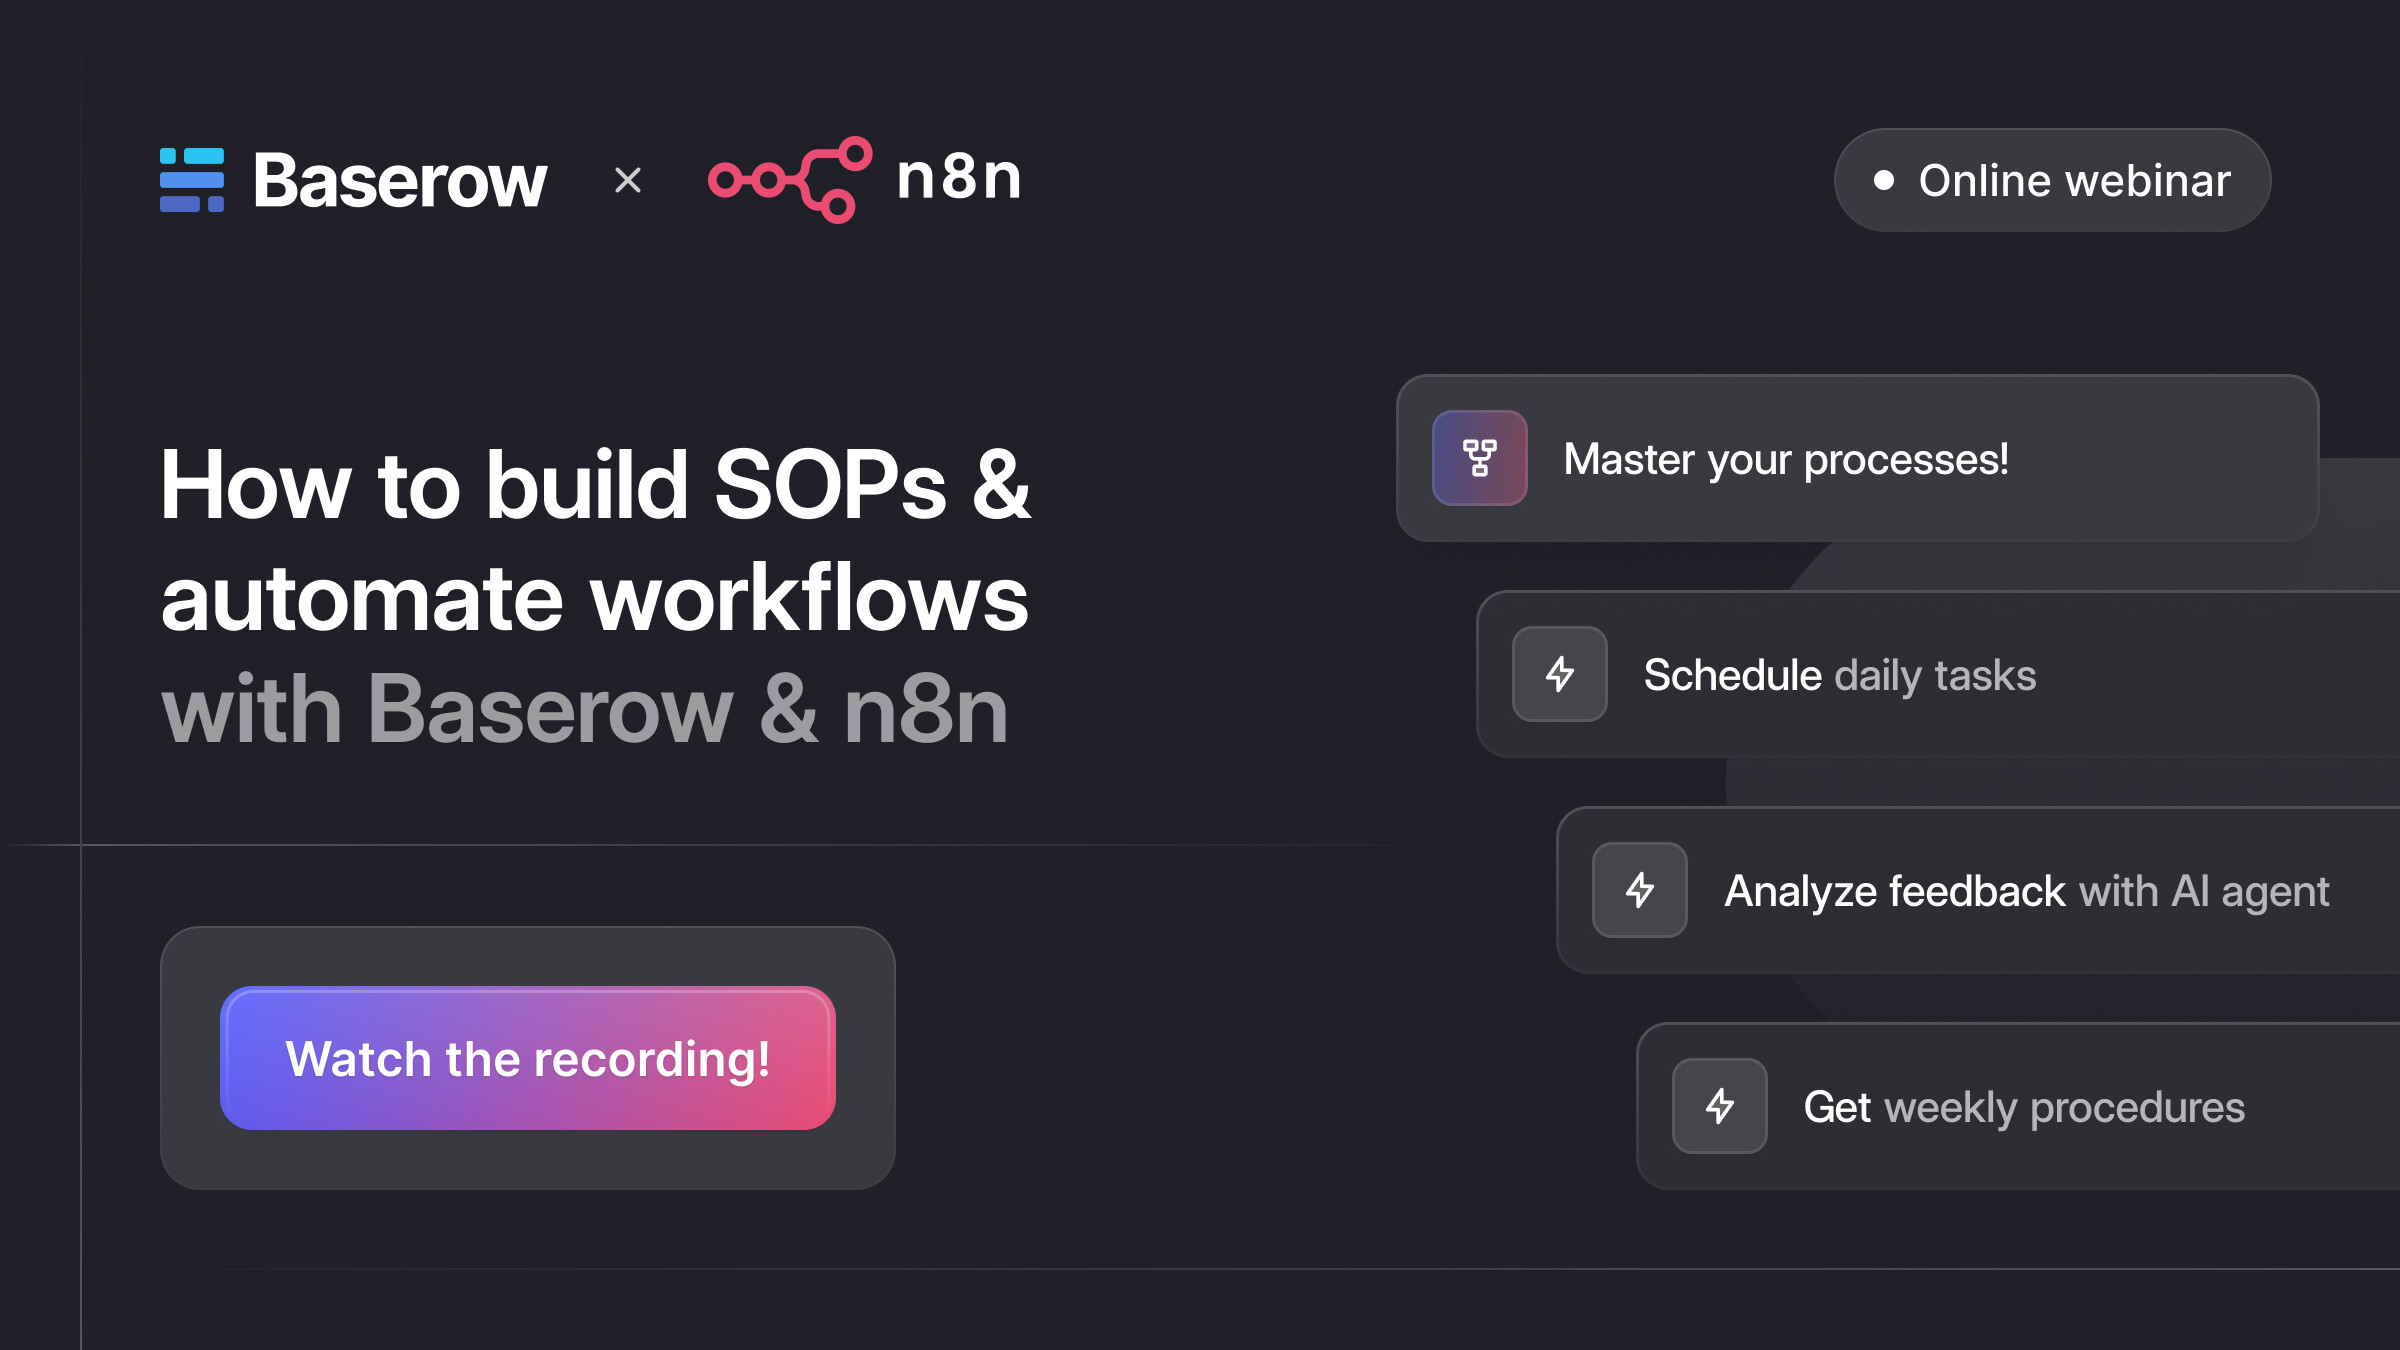
Task: Click the lightning icon beside Analyze feedback
Action: [1640, 890]
